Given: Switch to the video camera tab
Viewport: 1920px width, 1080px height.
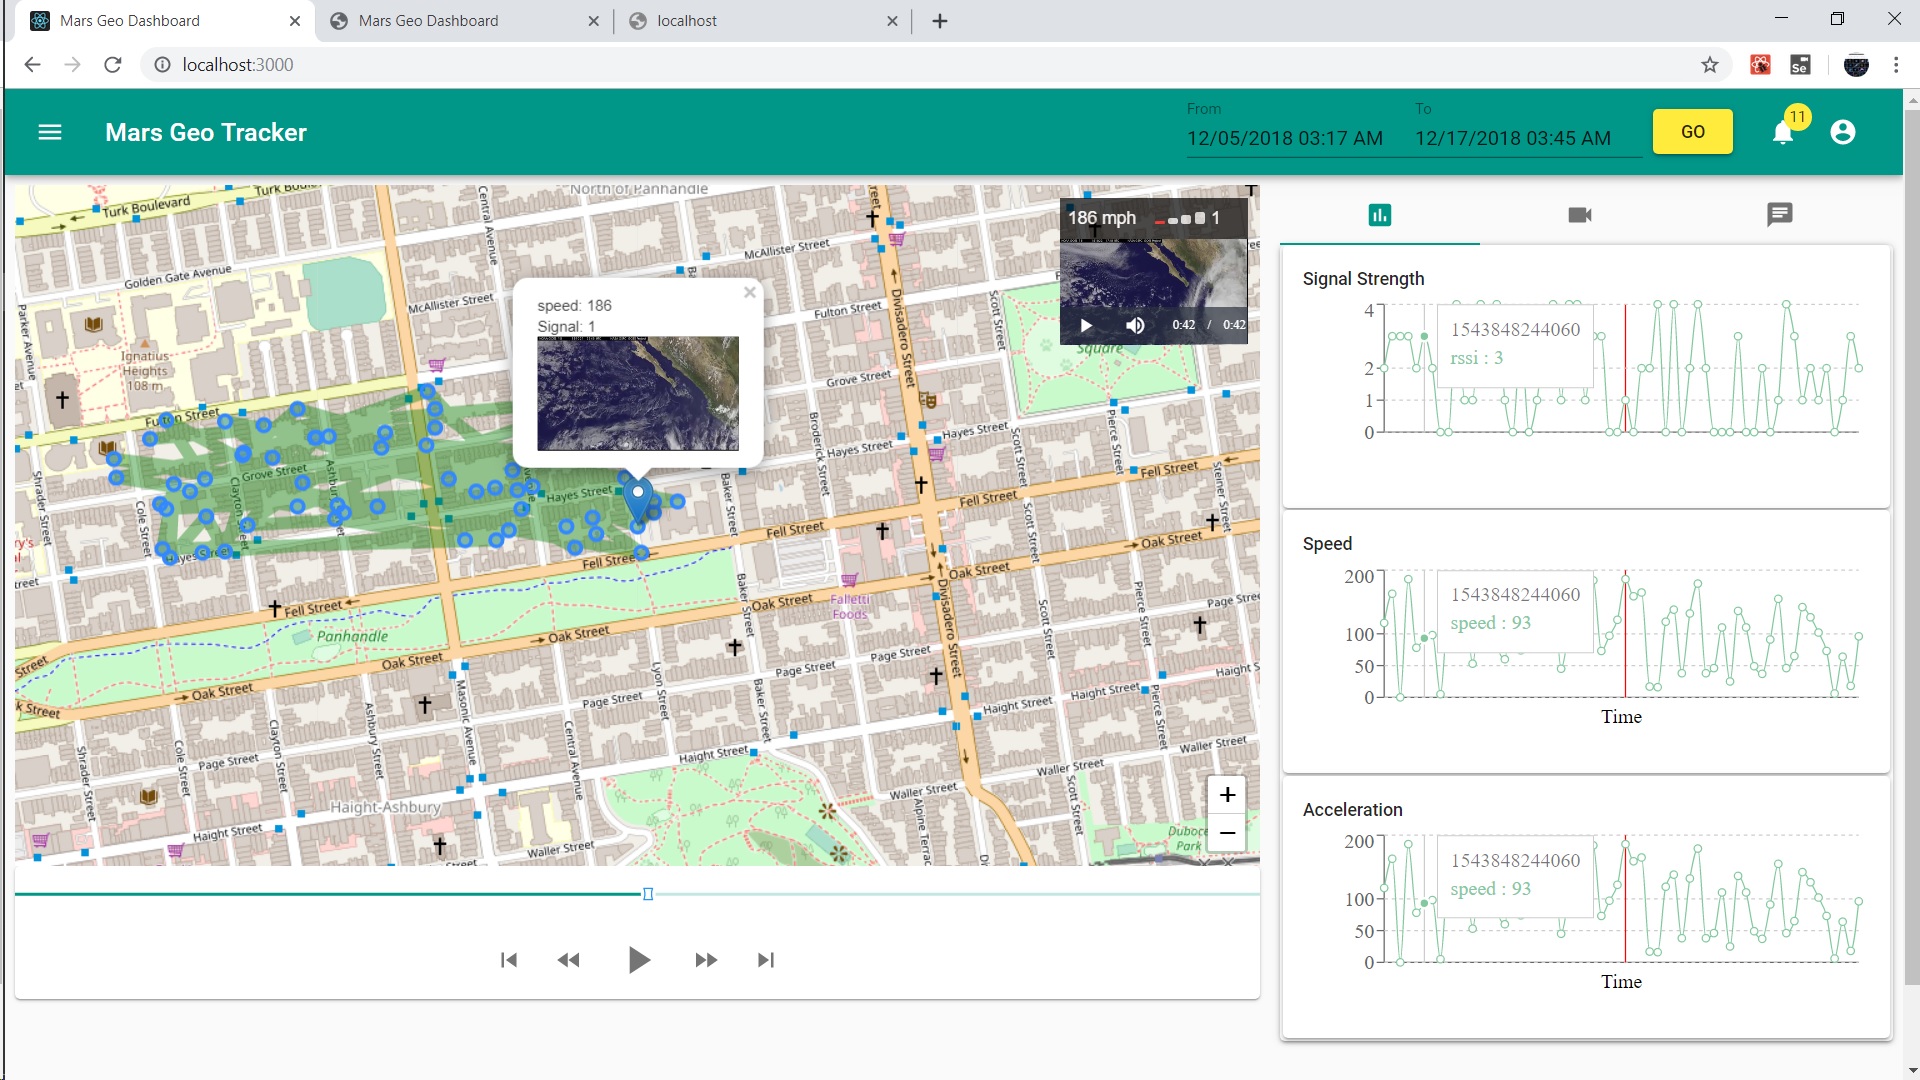Looking at the screenshot, I should click(x=1580, y=215).
